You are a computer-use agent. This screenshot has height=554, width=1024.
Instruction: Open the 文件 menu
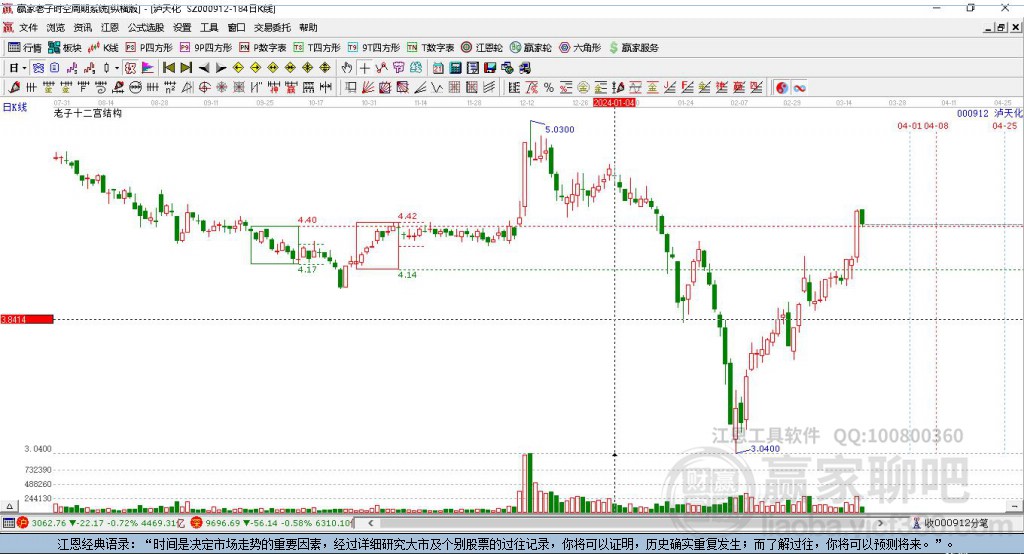click(x=28, y=27)
